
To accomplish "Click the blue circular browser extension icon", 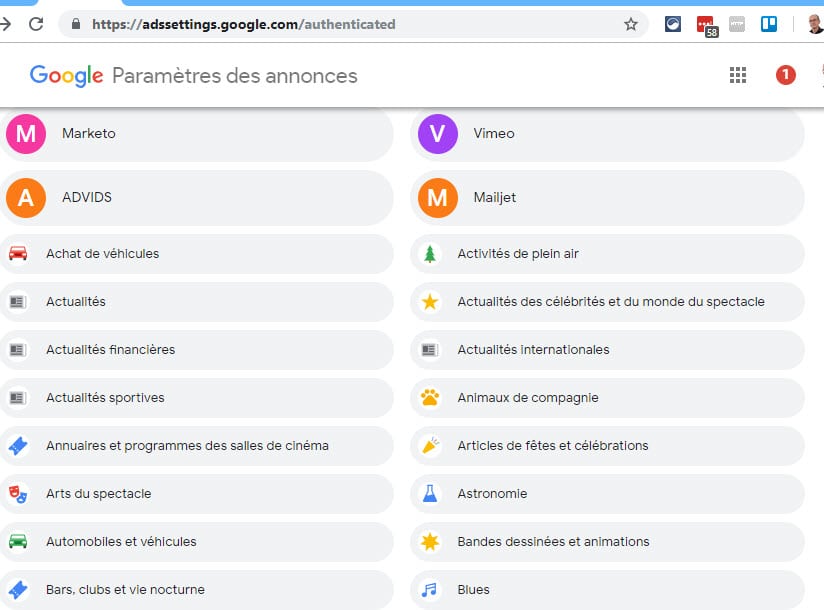I will click(x=673, y=24).
